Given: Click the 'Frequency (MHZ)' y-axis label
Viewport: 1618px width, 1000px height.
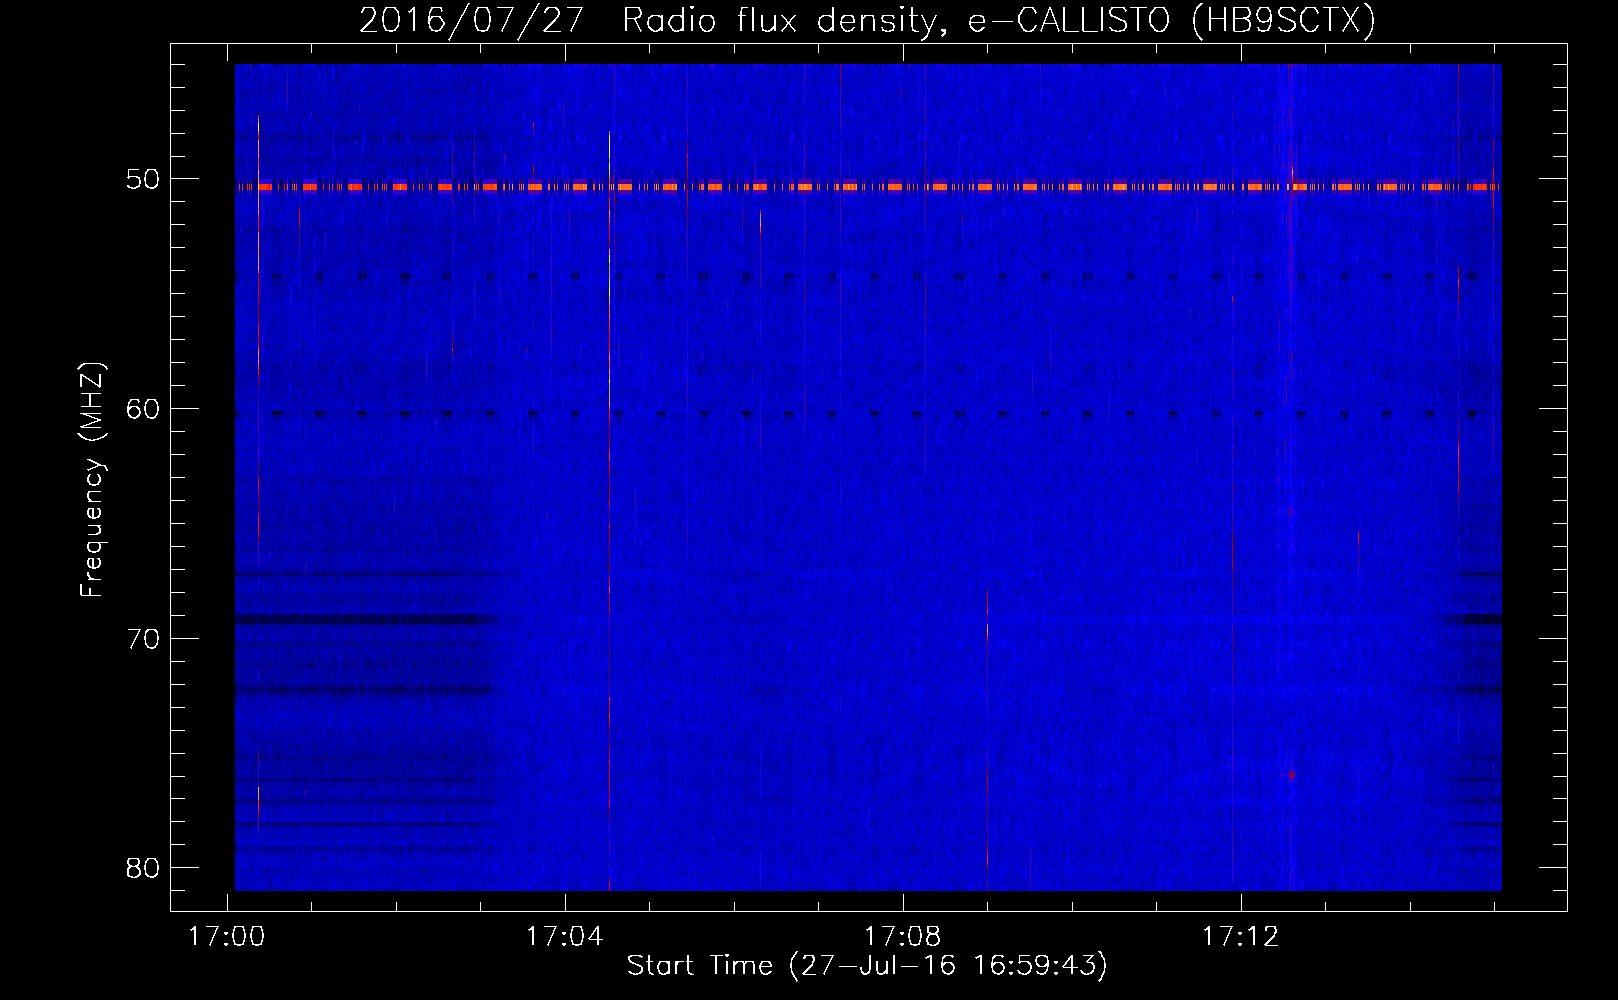Looking at the screenshot, I should pyautogui.click(x=92, y=480).
